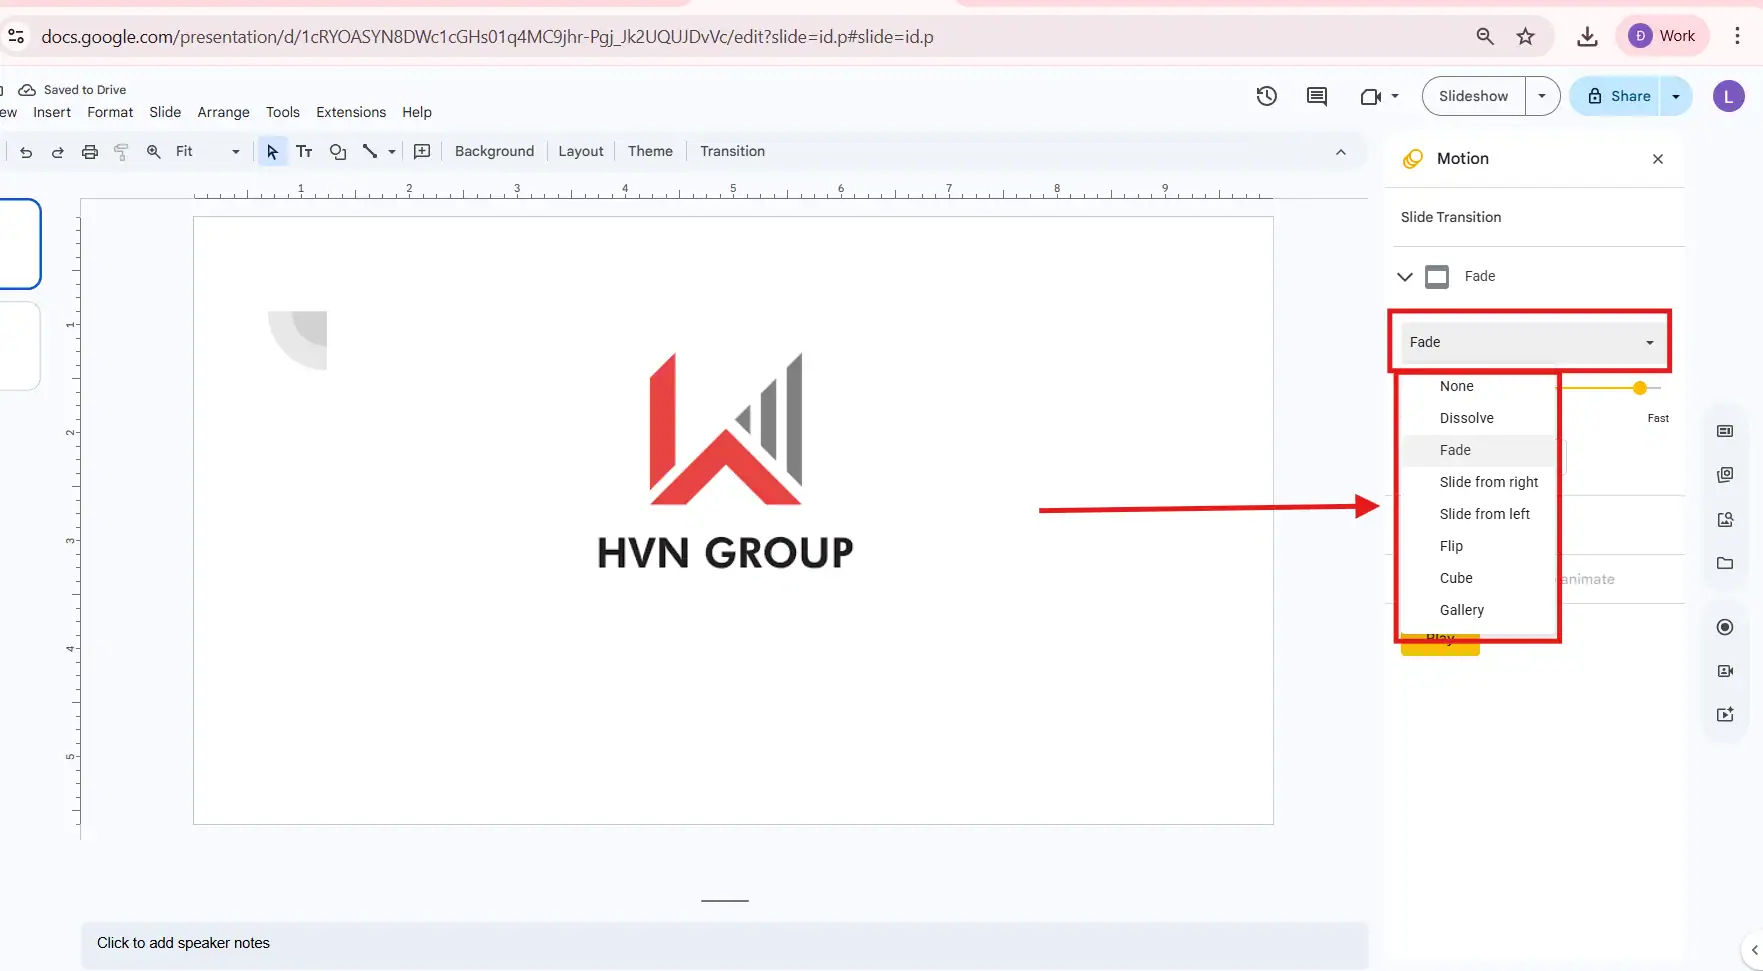Click browser zoom magnifier in address bar

click(x=1485, y=37)
